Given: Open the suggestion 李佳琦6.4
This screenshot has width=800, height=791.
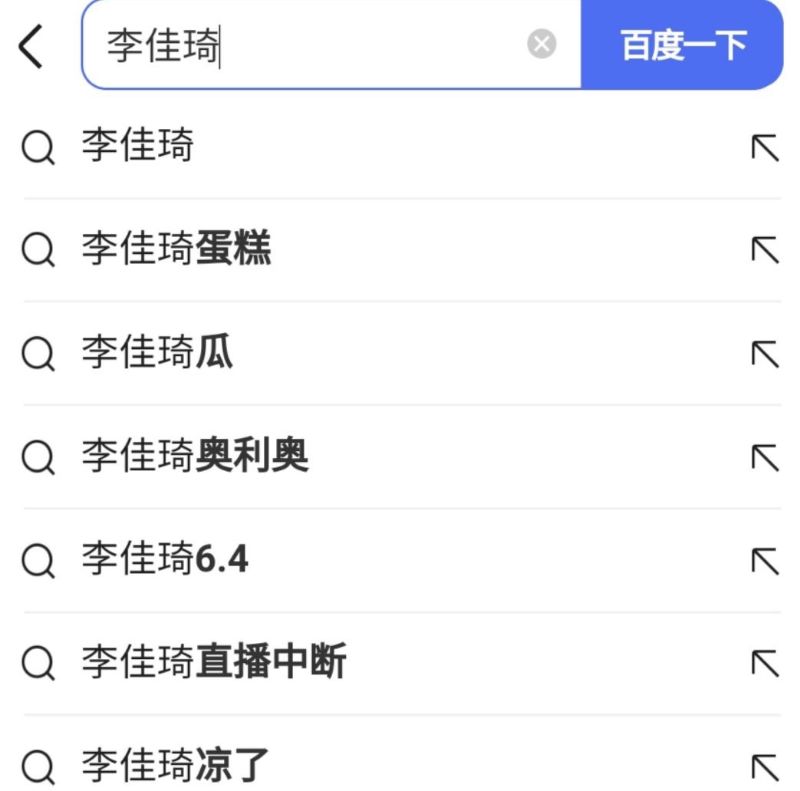Looking at the screenshot, I should 165,559.
